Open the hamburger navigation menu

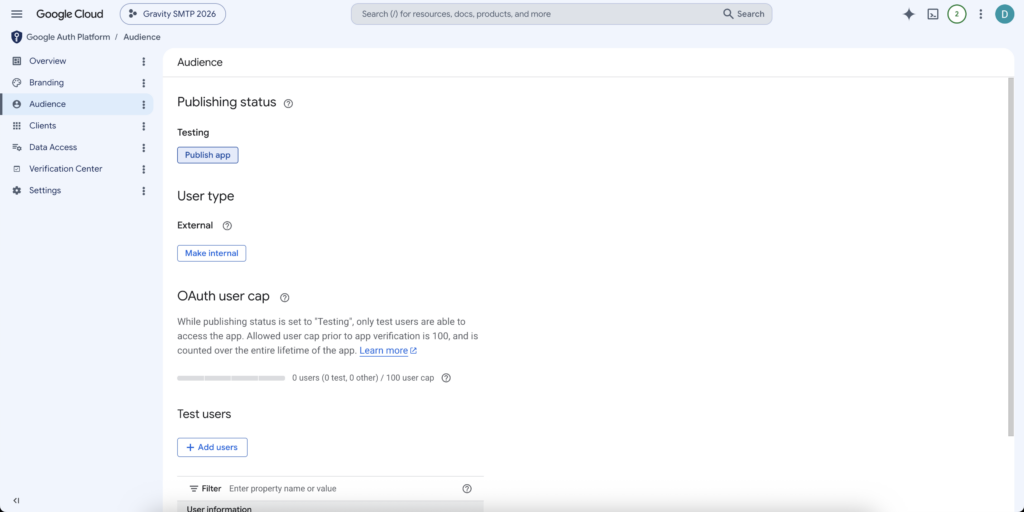pos(17,14)
